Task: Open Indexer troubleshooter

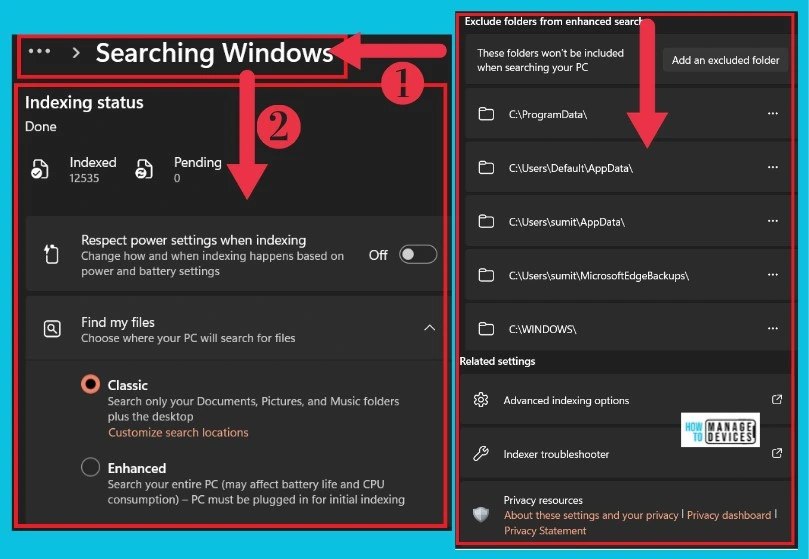Action: coord(625,454)
